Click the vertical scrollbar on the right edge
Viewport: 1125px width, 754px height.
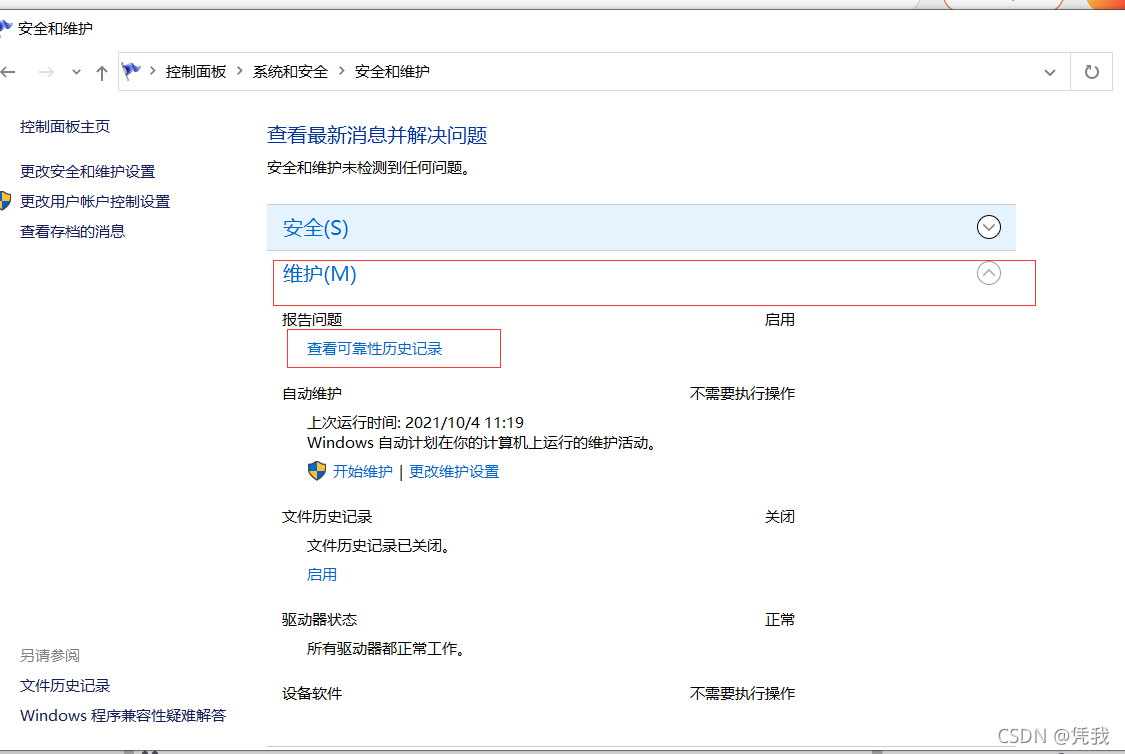[1119, 400]
